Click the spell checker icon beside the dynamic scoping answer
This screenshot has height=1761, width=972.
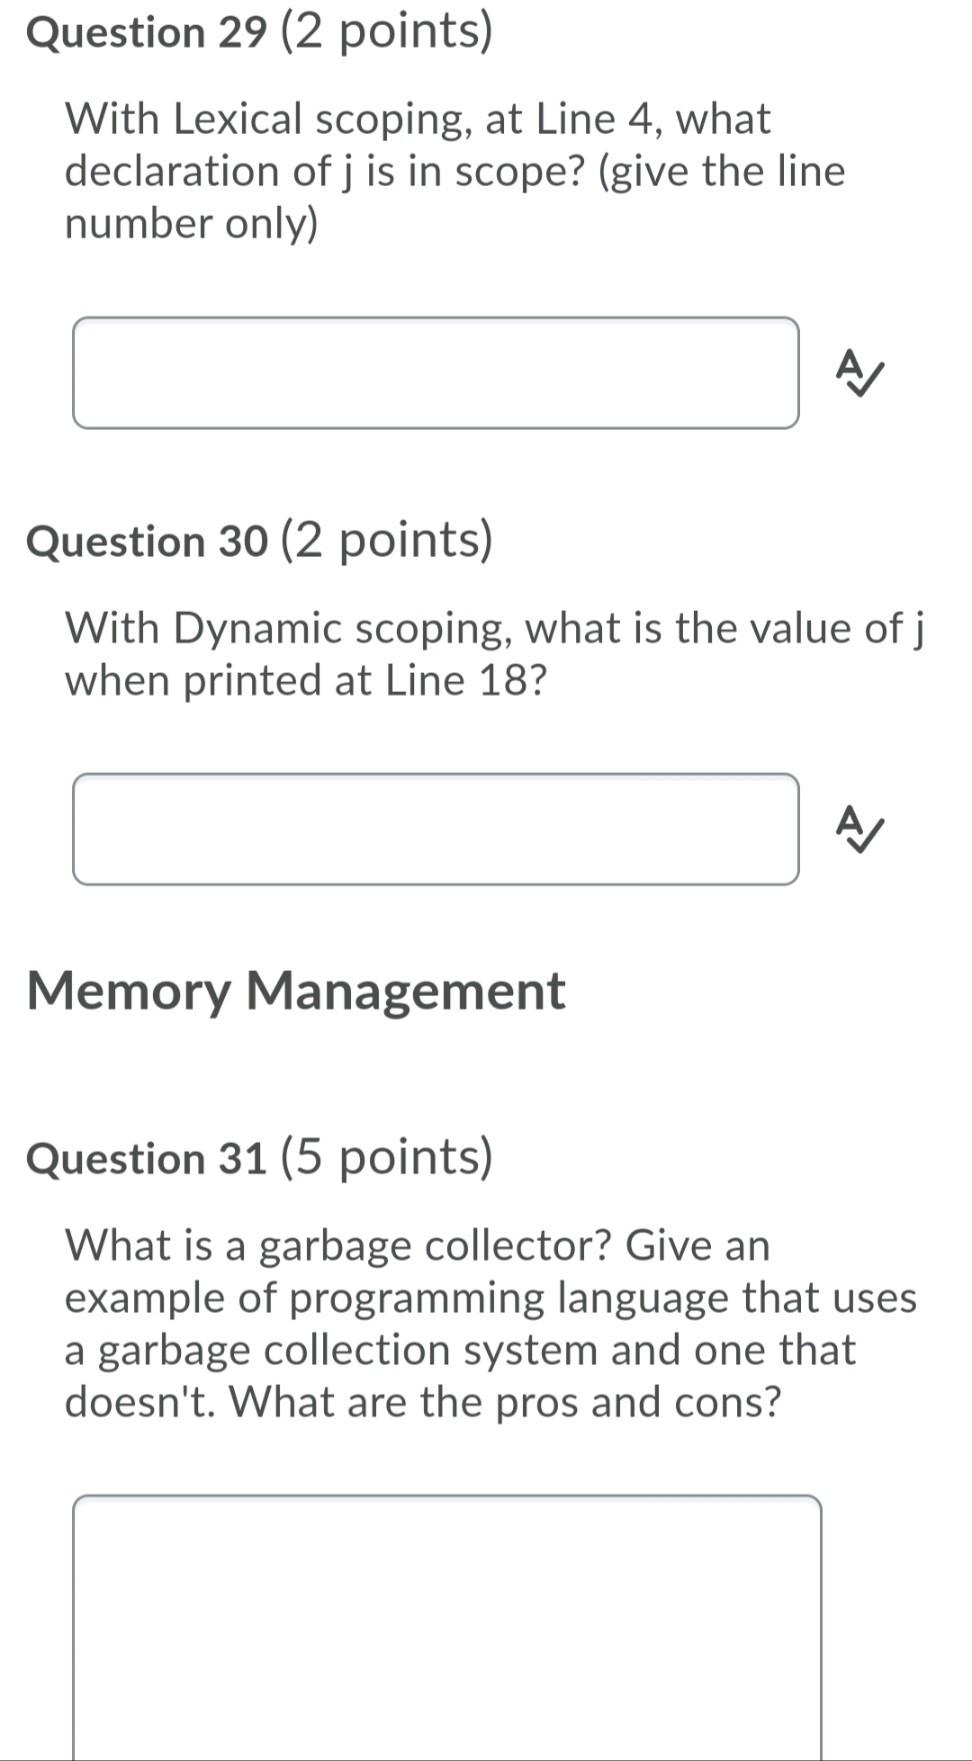click(x=858, y=828)
